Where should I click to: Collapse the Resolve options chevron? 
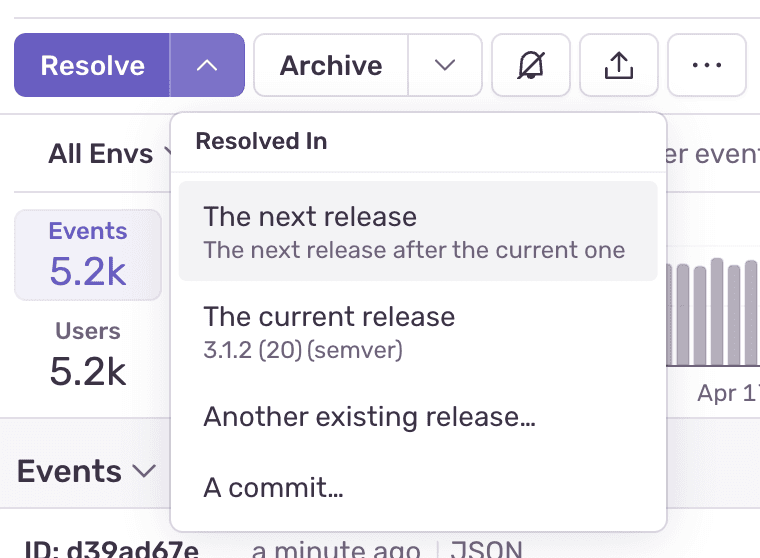[x=207, y=66]
